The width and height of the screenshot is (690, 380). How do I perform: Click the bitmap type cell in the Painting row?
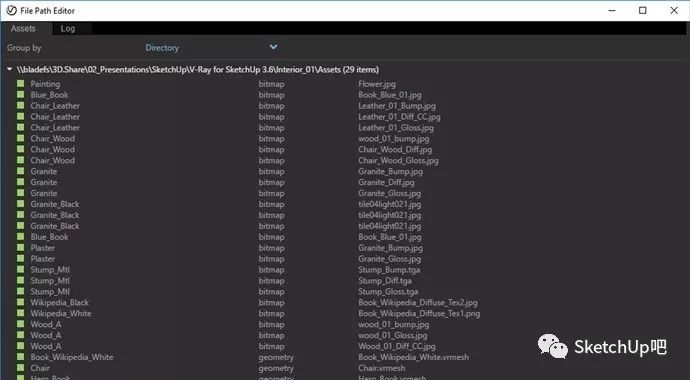[271, 84]
